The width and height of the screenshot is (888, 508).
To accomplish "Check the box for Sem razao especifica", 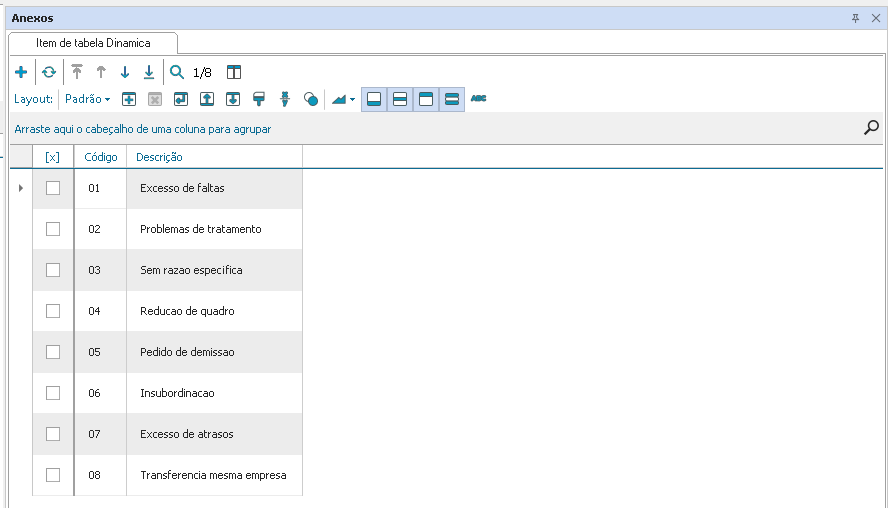I will tap(53, 270).
